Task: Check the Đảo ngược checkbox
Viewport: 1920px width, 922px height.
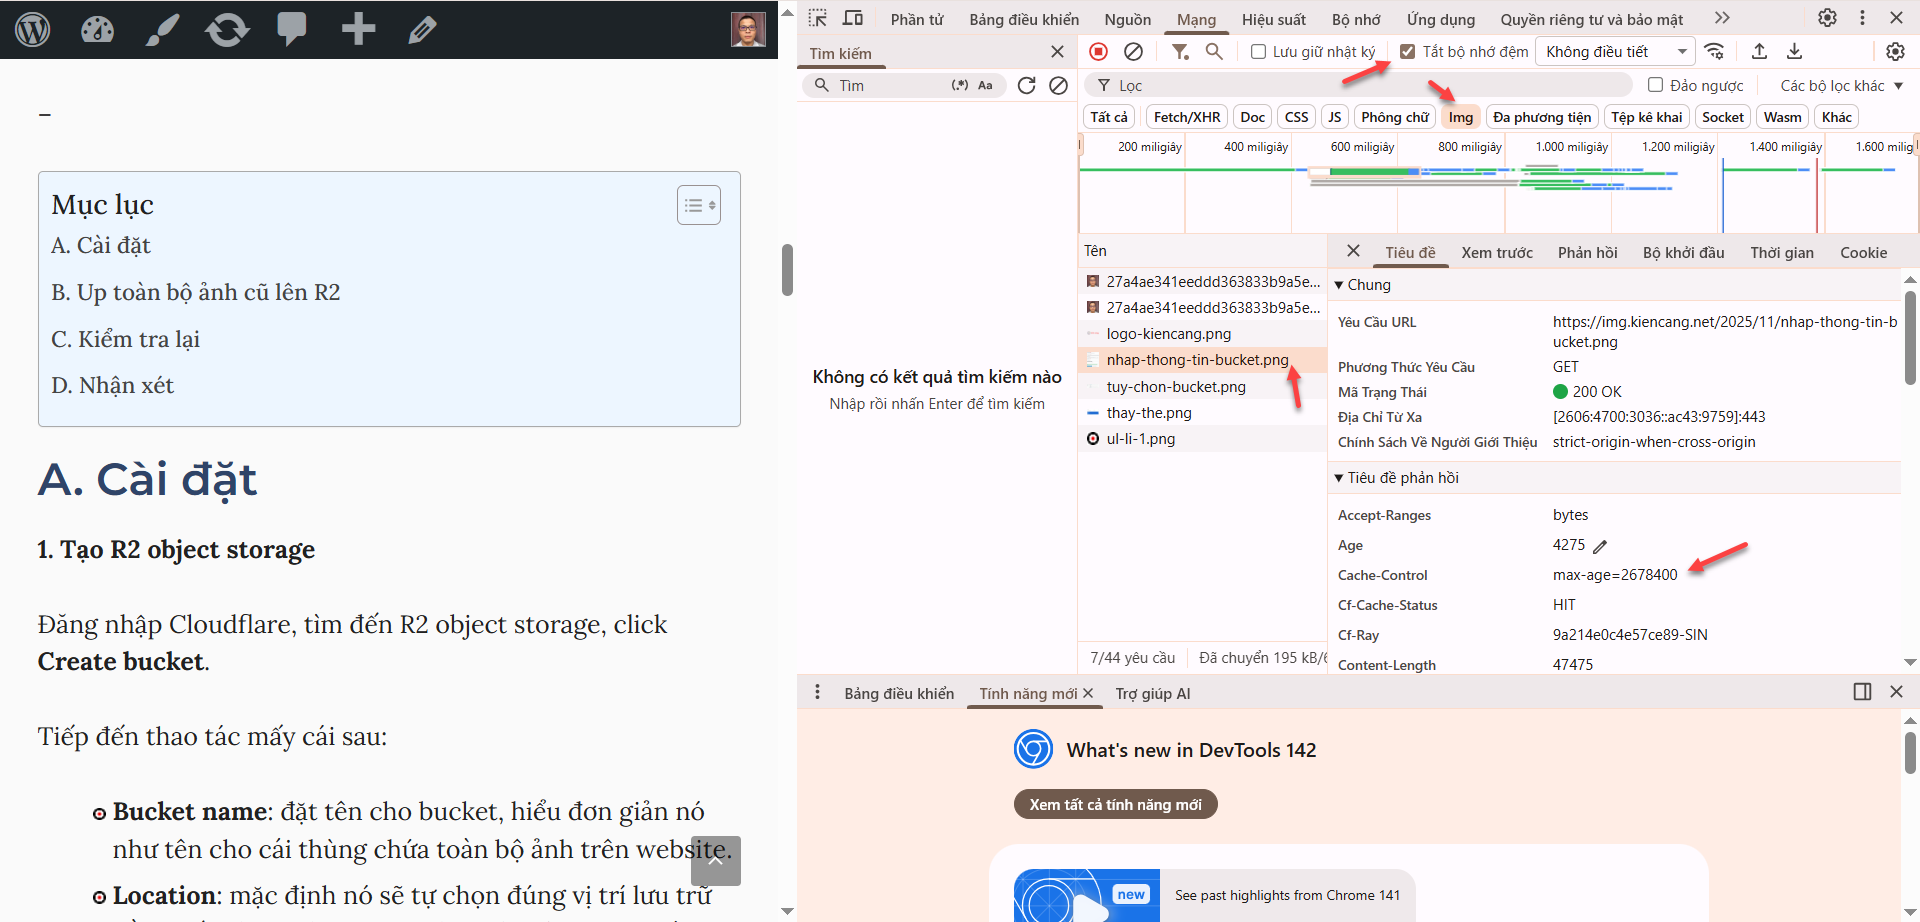Action: point(1656,85)
